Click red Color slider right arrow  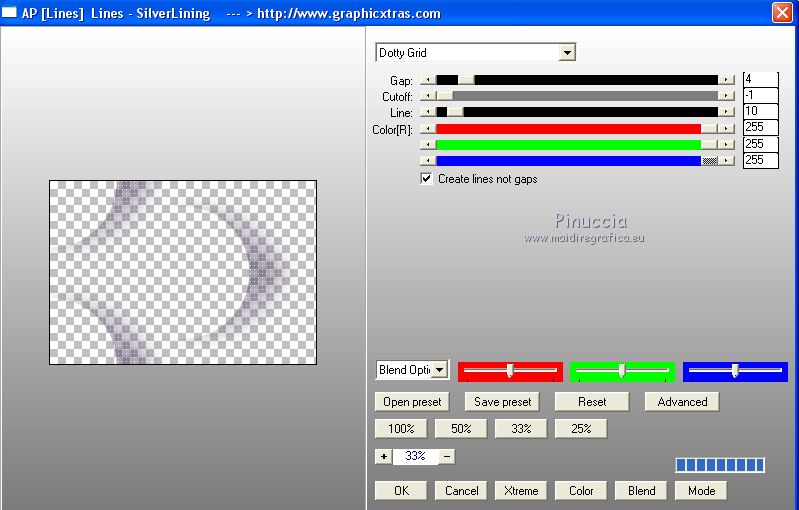click(x=726, y=129)
